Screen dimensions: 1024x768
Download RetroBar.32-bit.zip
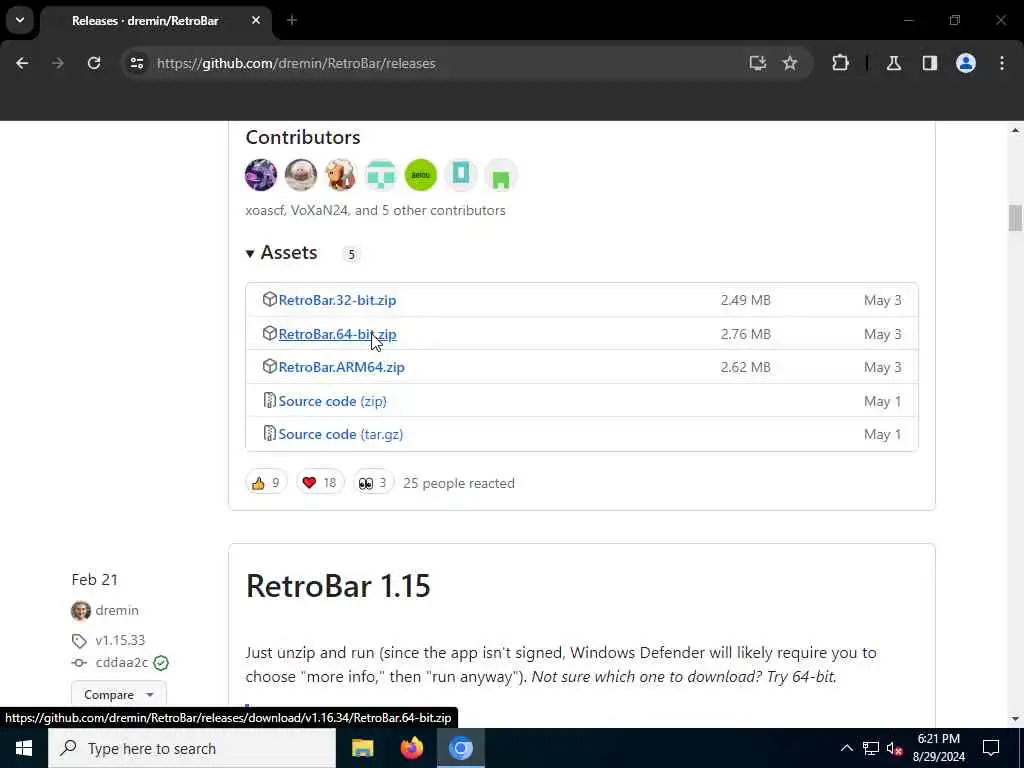[x=337, y=300]
